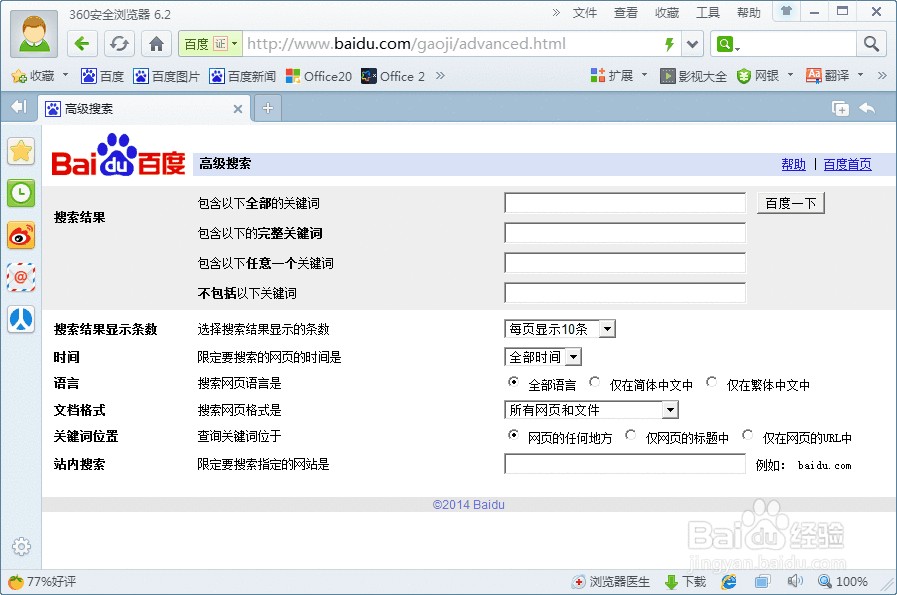
Task: Open the 文件 menu
Action: click(x=585, y=13)
